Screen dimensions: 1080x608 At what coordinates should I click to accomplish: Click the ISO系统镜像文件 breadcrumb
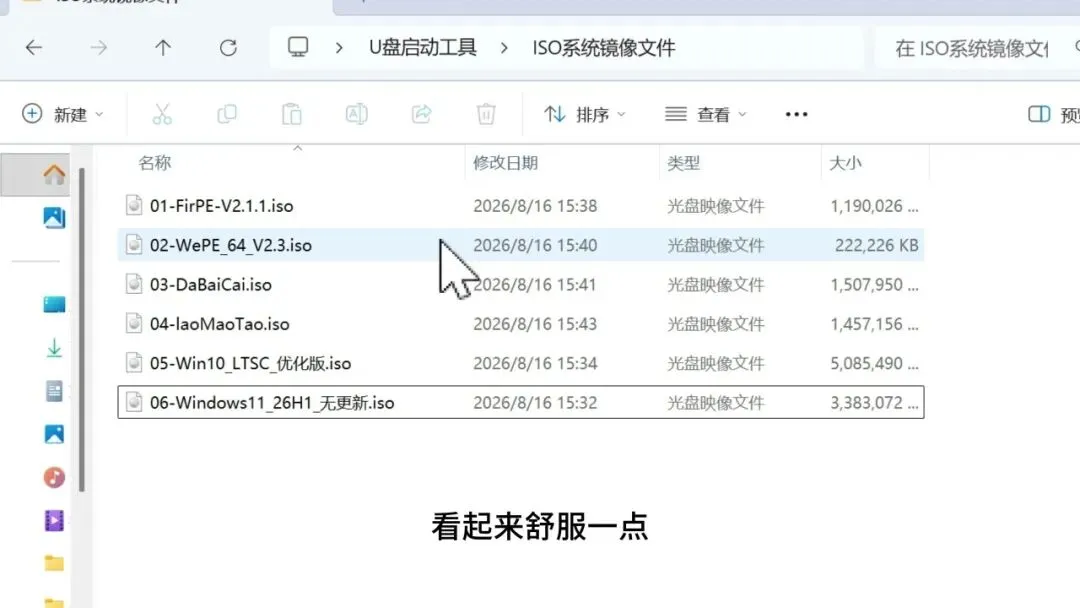(604, 48)
